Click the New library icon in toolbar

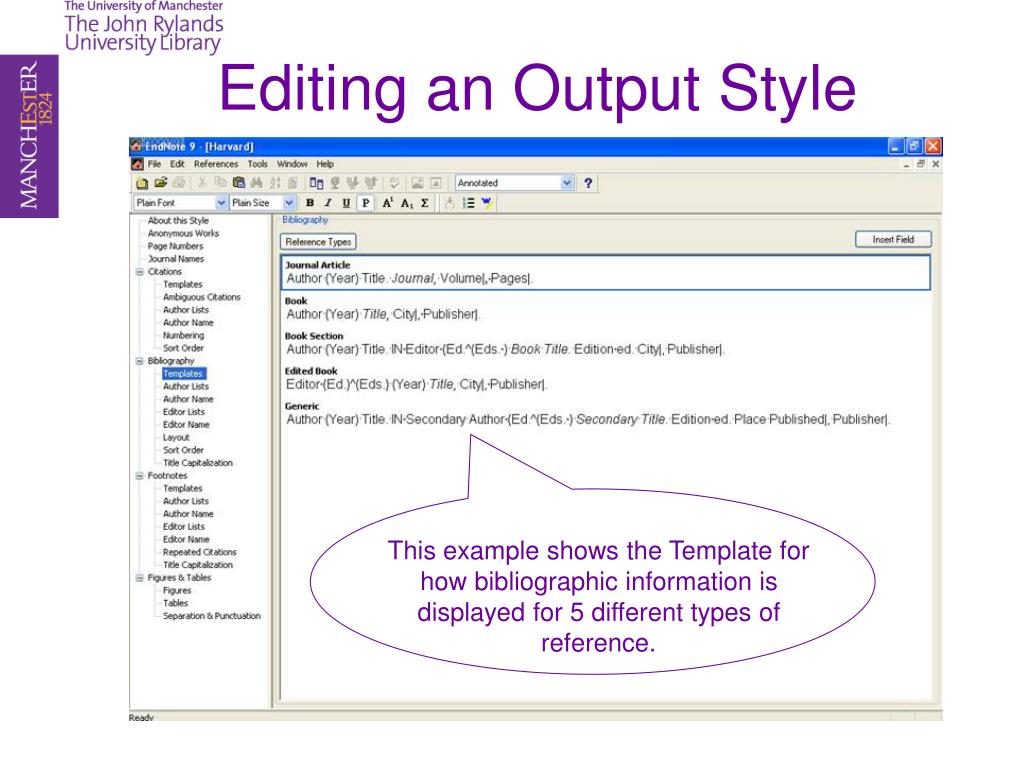point(141,183)
